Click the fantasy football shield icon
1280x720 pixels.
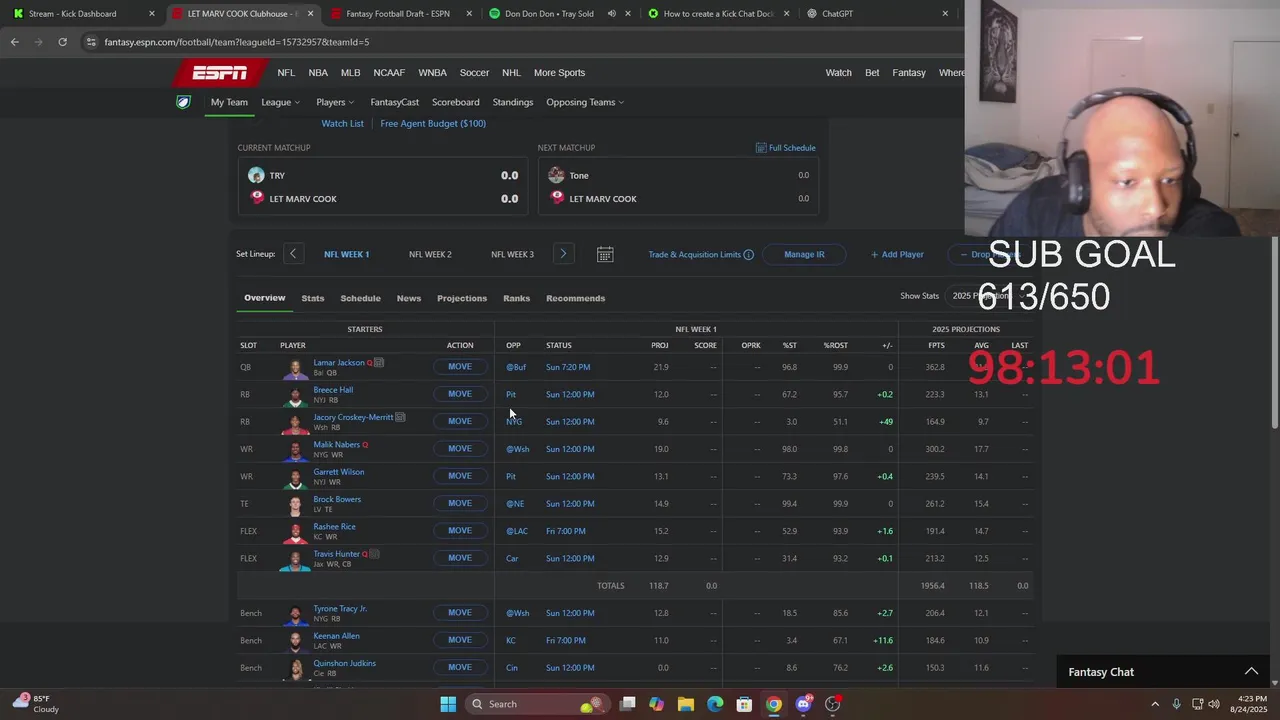(183, 102)
